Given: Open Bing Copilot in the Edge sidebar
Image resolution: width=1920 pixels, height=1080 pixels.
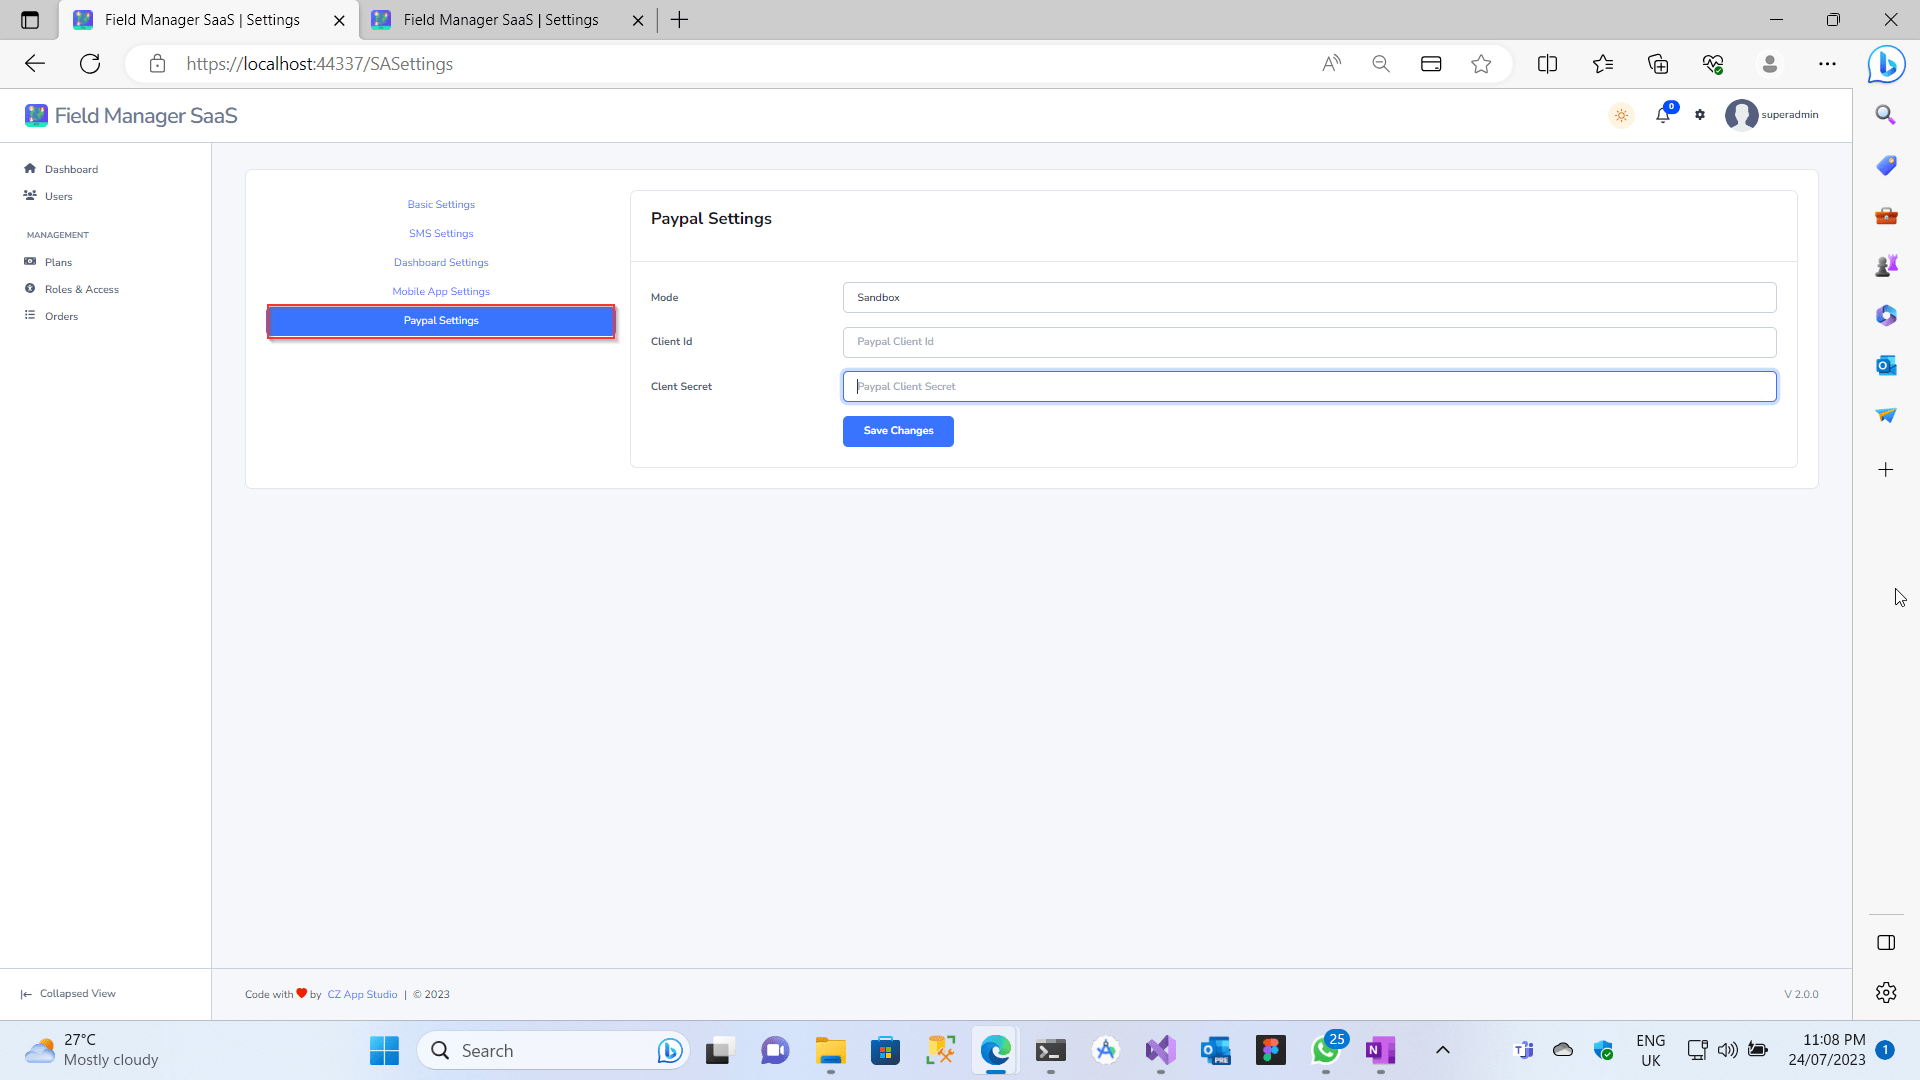Looking at the screenshot, I should [x=1886, y=64].
